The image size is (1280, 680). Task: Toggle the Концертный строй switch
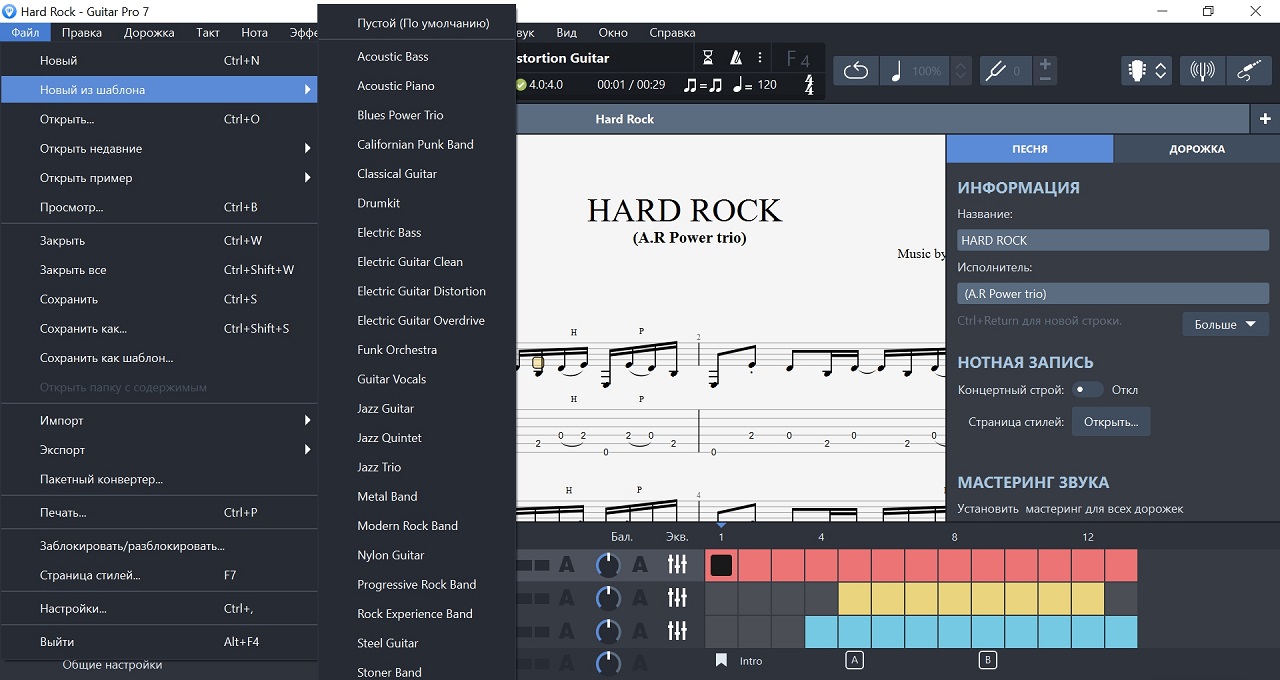1086,390
